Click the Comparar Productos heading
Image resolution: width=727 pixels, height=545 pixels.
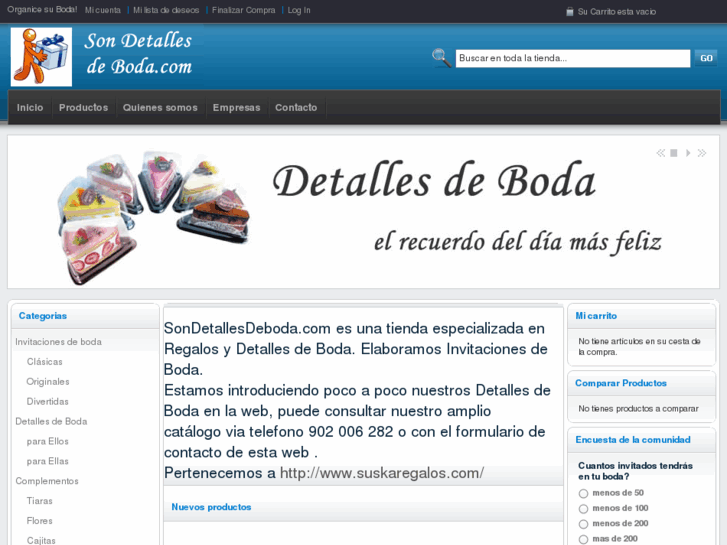(x=621, y=383)
